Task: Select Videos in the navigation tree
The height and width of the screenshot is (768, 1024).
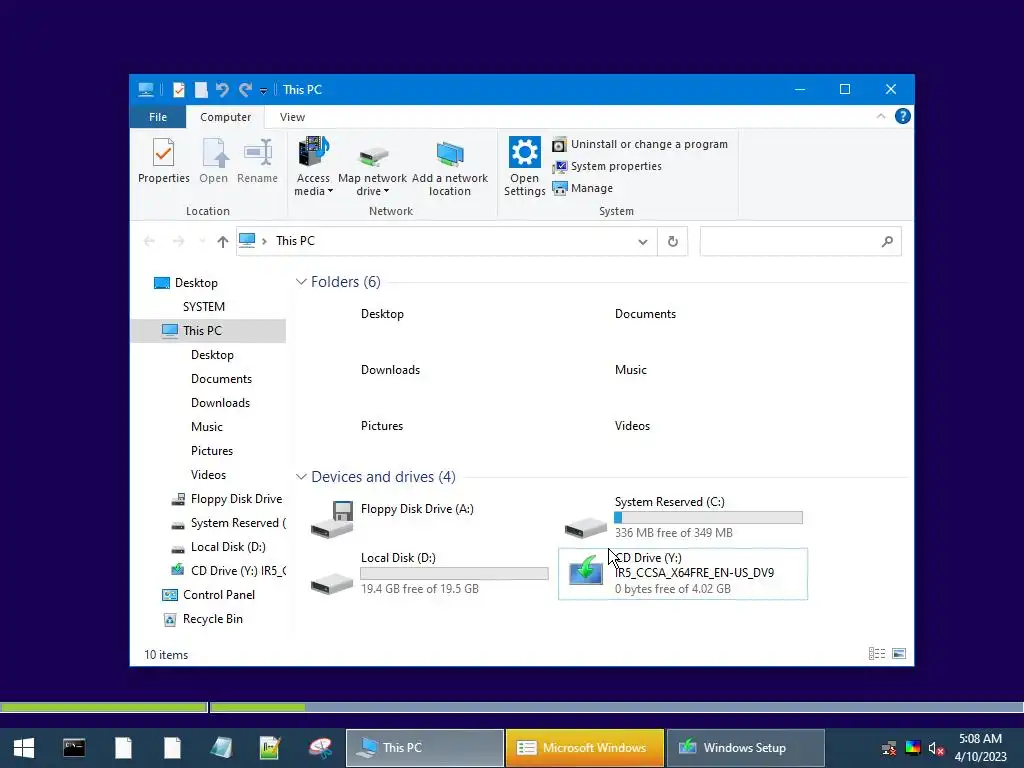Action: [x=208, y=475]
